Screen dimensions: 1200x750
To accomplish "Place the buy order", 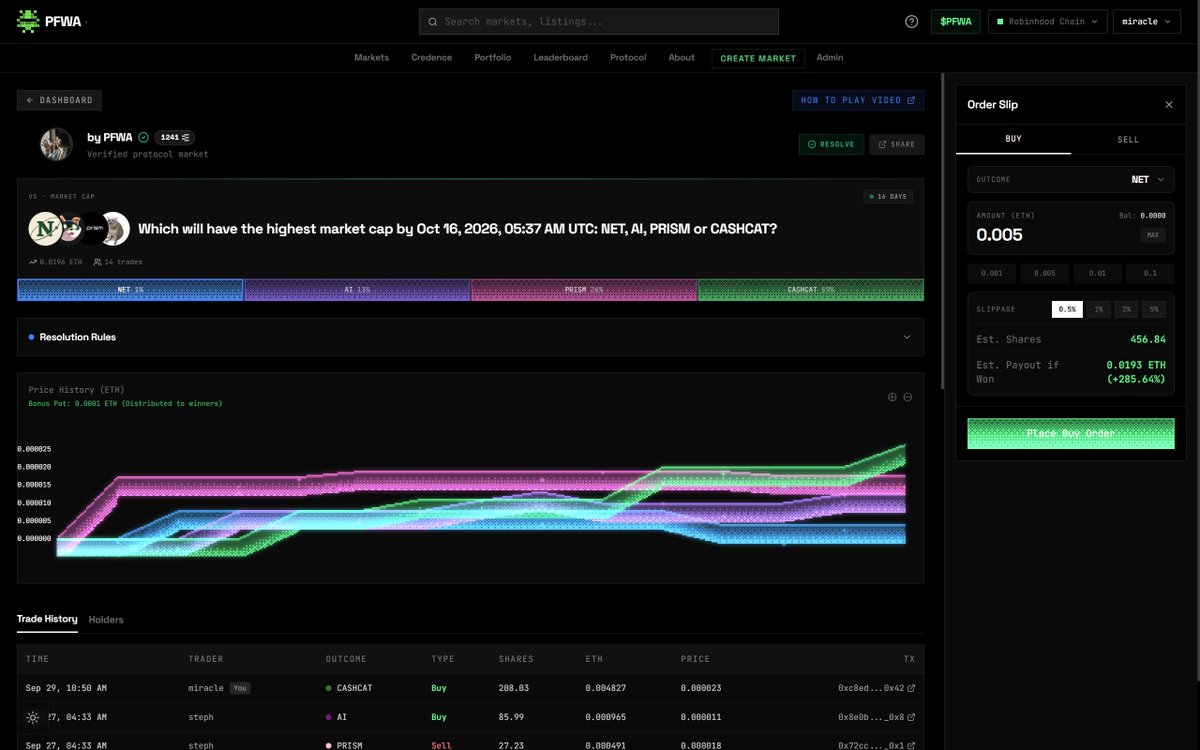I will point(1071,433).
